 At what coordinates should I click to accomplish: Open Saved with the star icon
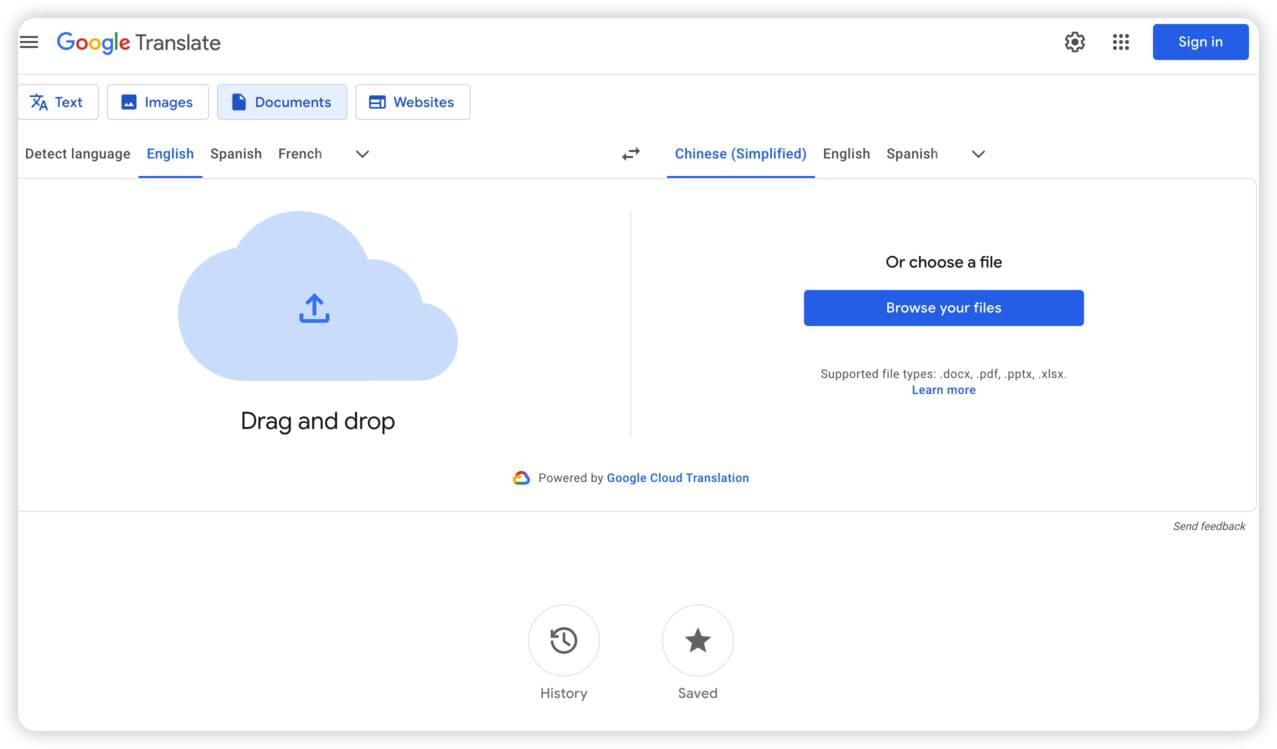pyautogui.click(x=698, y=640)
